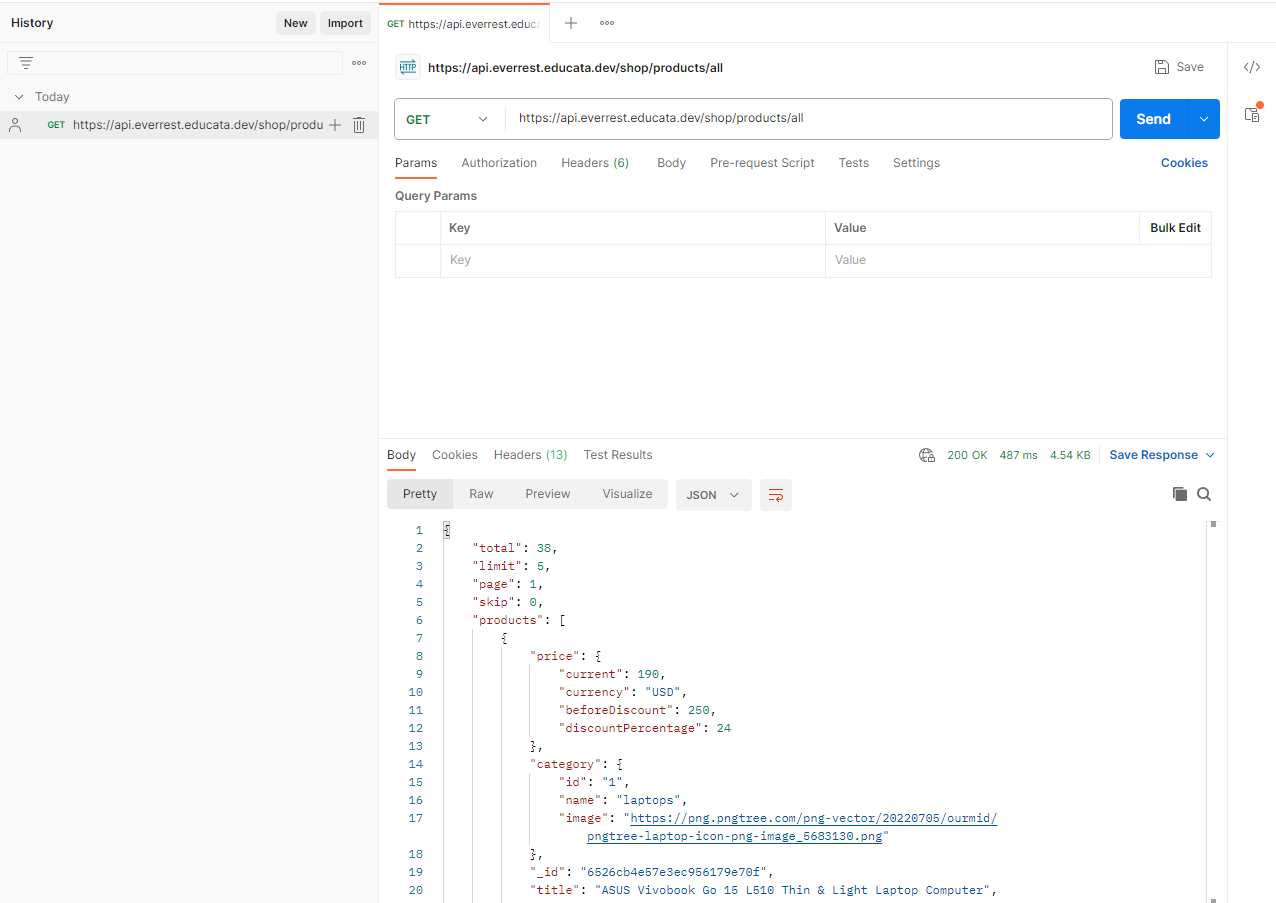This screenshot has height=903, width=1276.
Task: Click the Send button
Action: (x=1153, y=119)
